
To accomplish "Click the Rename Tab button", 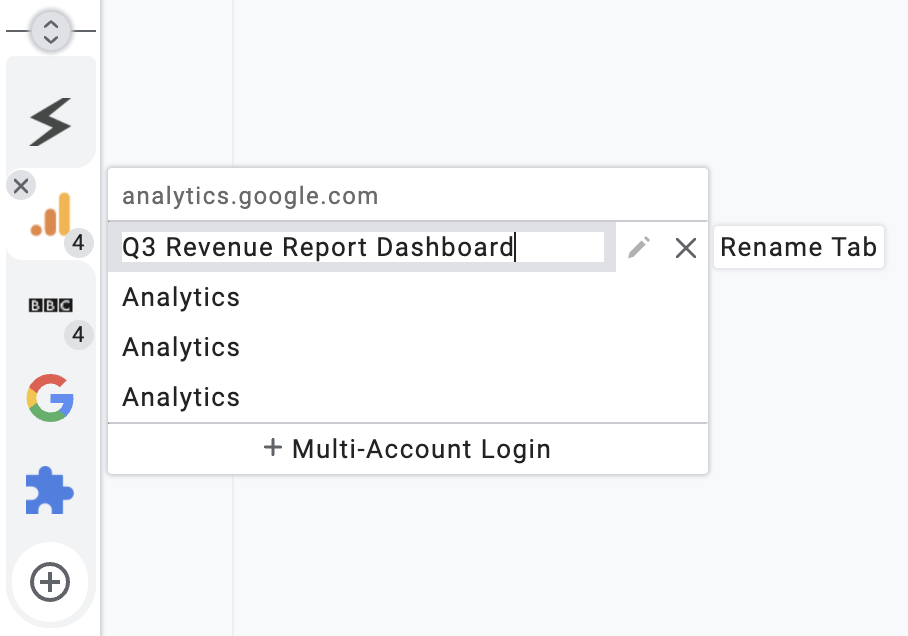I will point(798,247).
